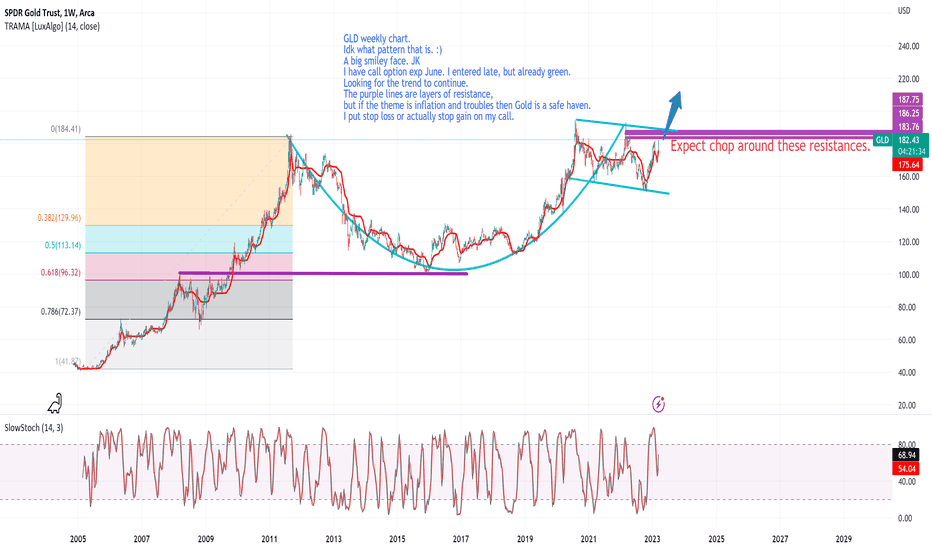Click the 2029 label on the time axis
This screenshot has height=550, width=932.
coord(843,539)
